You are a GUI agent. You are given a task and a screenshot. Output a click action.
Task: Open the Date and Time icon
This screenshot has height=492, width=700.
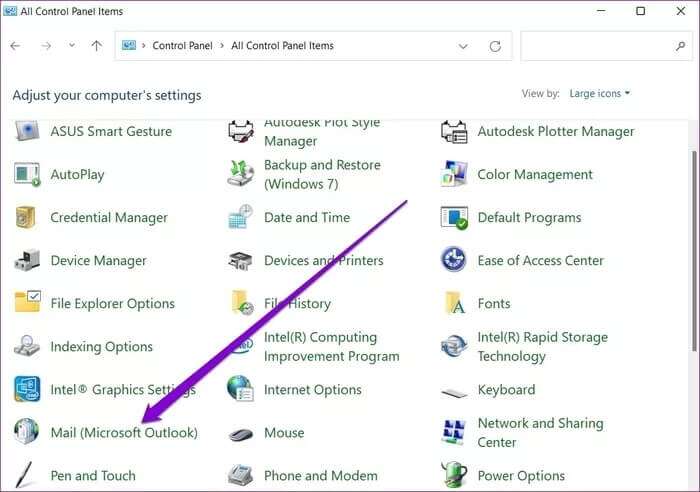(x=241, y=217)
